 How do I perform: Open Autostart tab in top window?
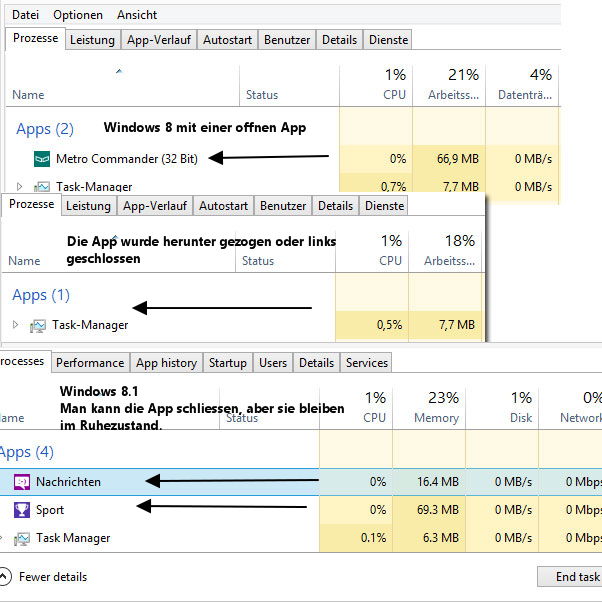(x=228, y=40)
